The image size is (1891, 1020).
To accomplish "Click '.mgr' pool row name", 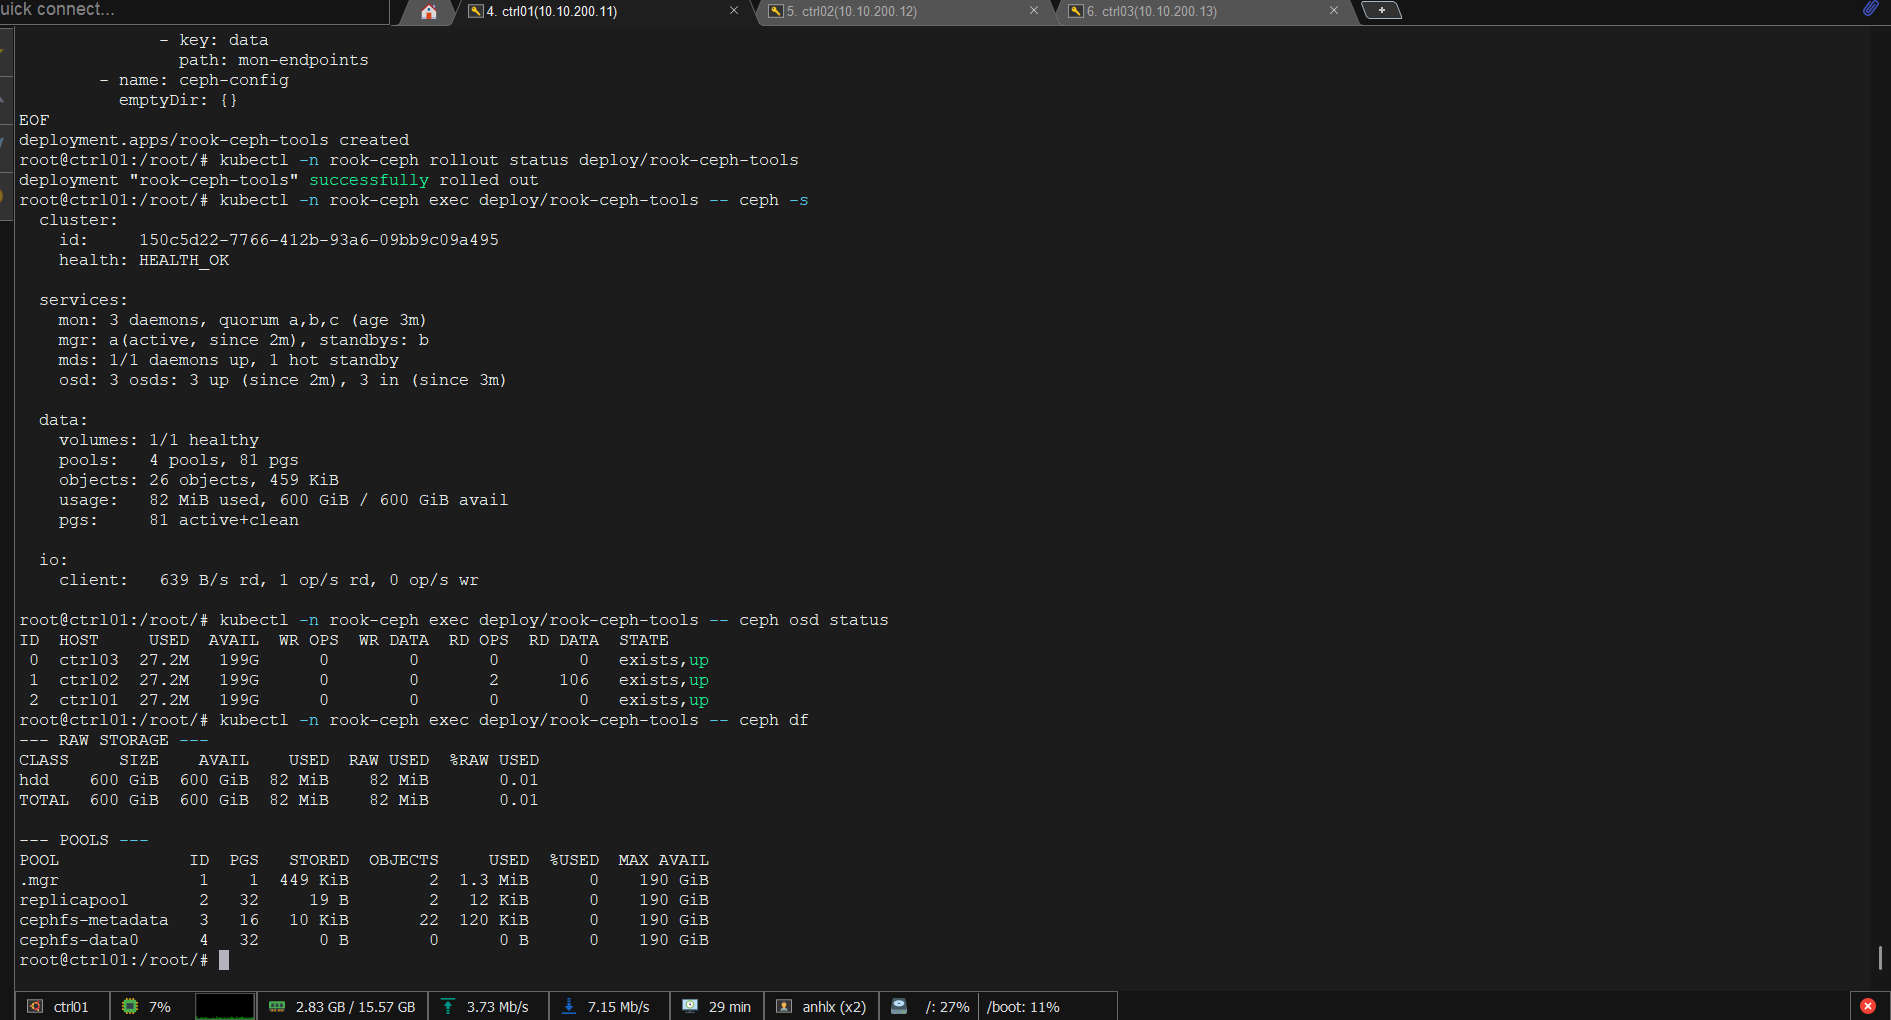I will click(39, 880).
